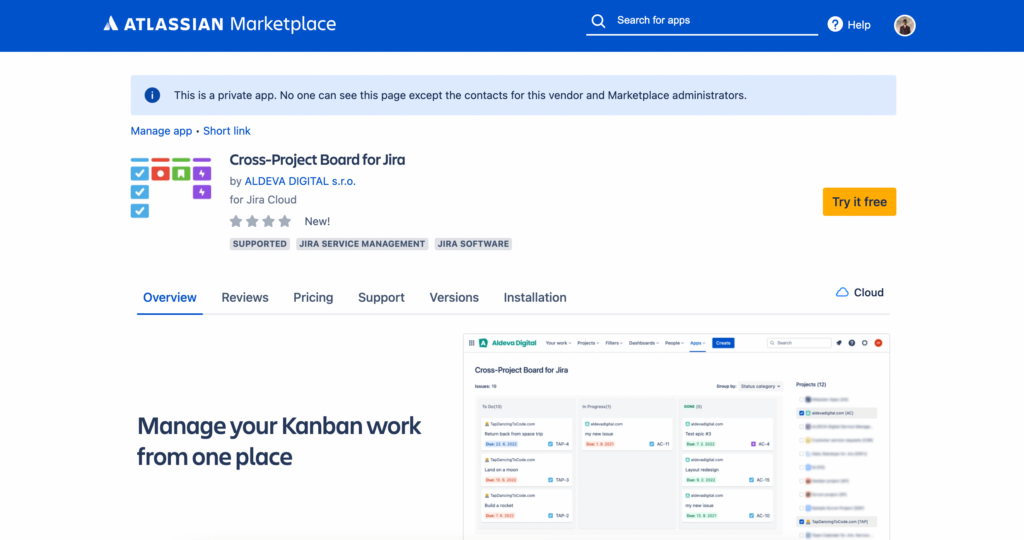Open ALDEVA DIGITAL s.r.o. vendor link
Screen dimensions: 1024x540
point(300,182)
